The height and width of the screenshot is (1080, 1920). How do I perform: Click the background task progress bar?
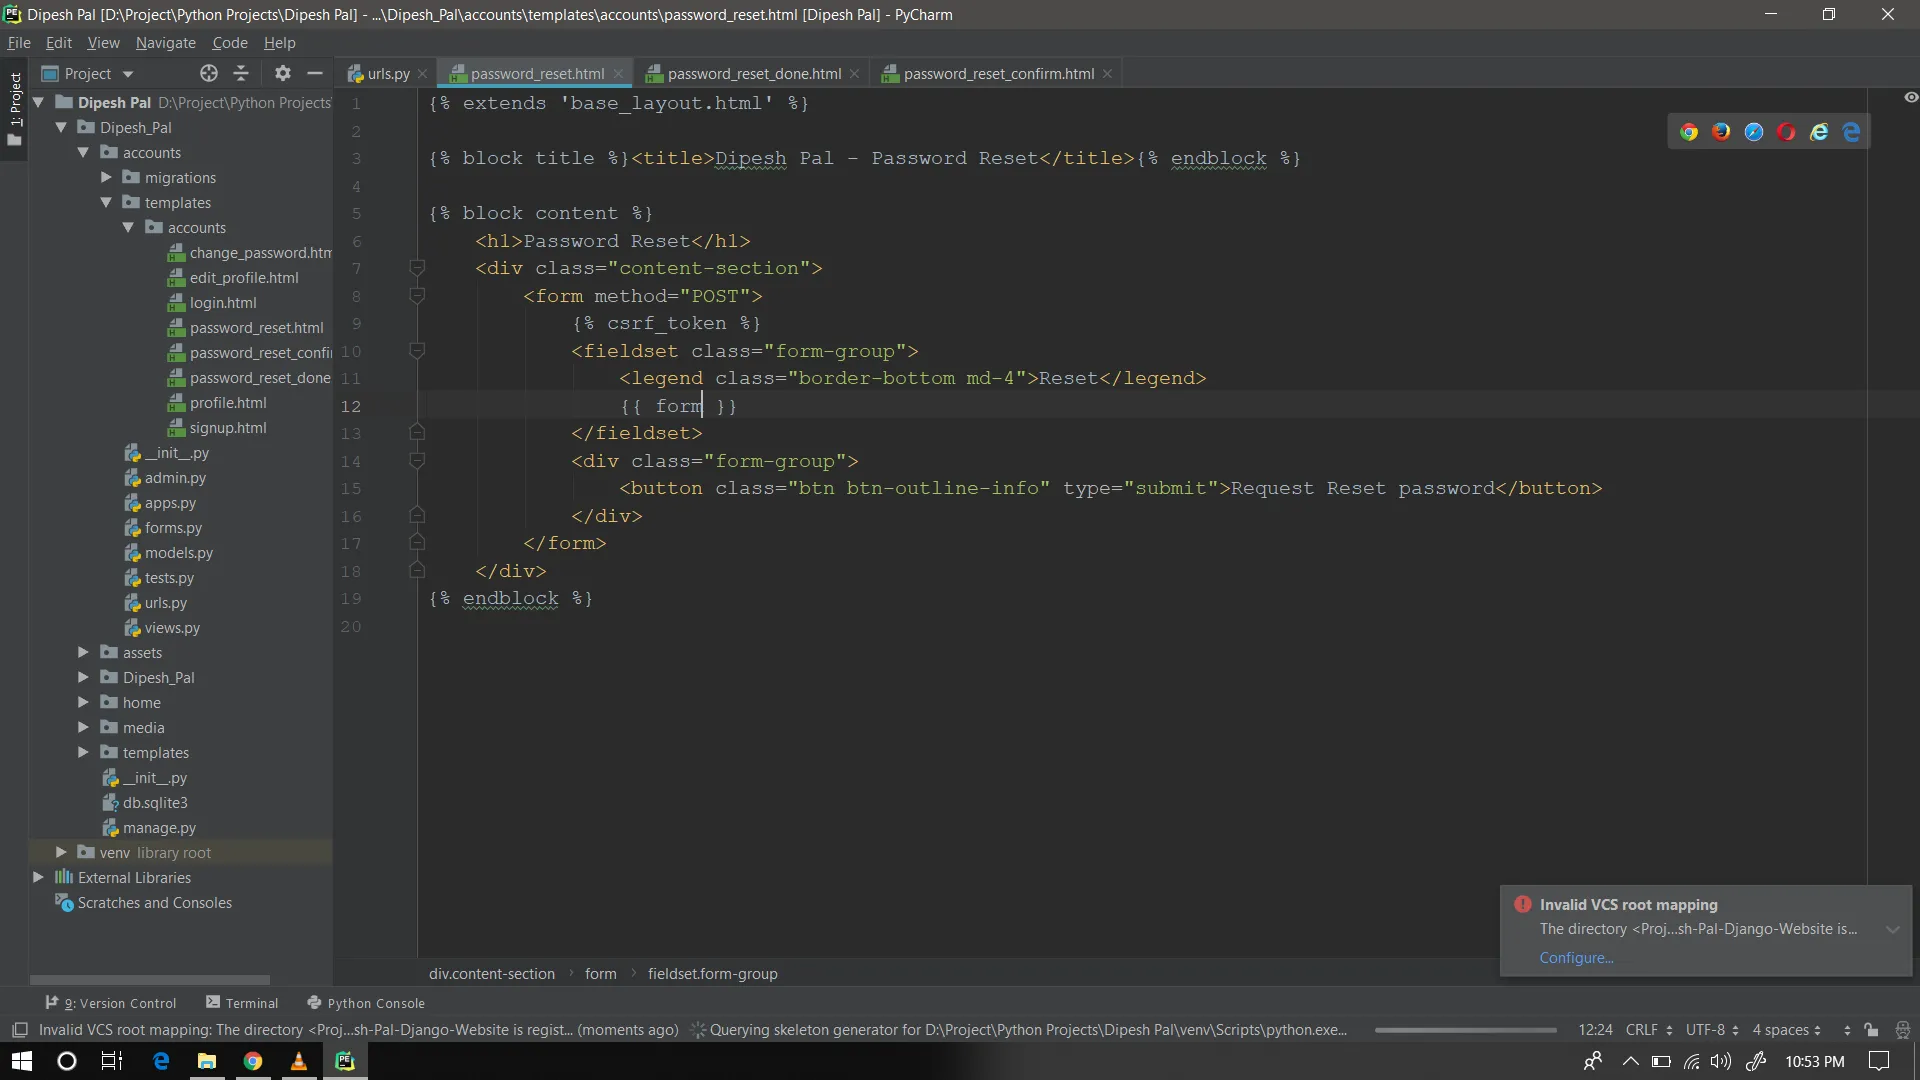click(1465, 1030)
